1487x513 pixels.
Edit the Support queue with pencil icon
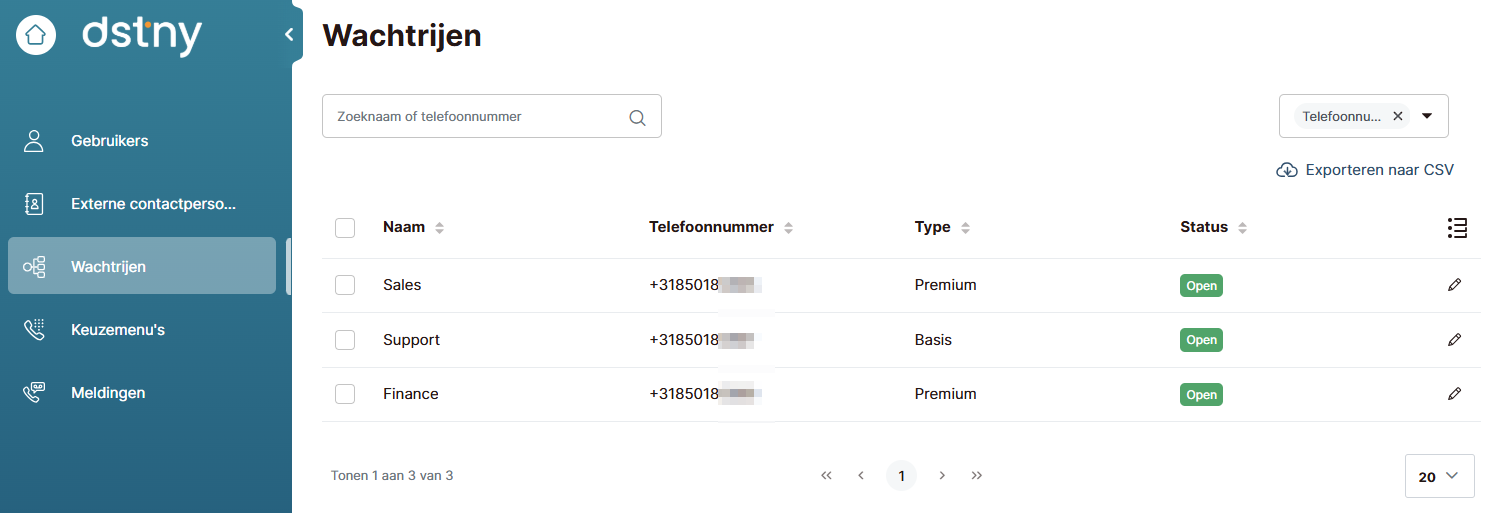[x=1454, y=340]
